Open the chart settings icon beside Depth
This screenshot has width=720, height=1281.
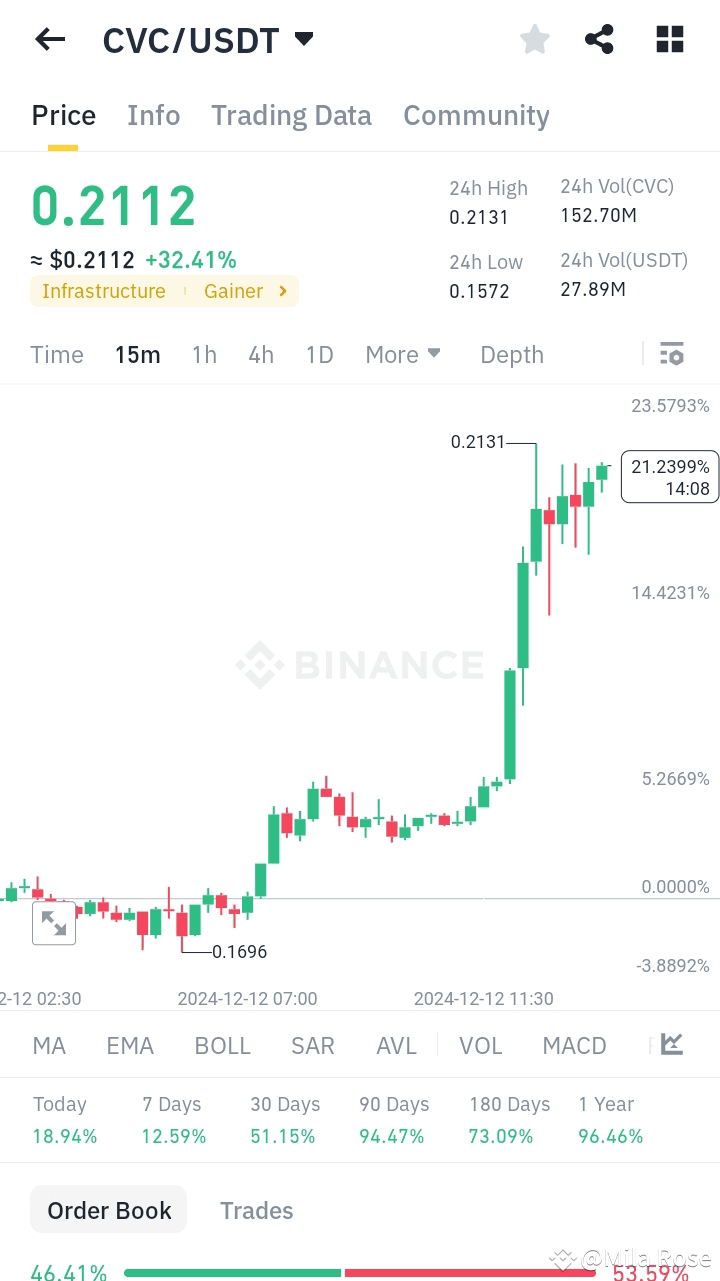click(x=671, y=353)
